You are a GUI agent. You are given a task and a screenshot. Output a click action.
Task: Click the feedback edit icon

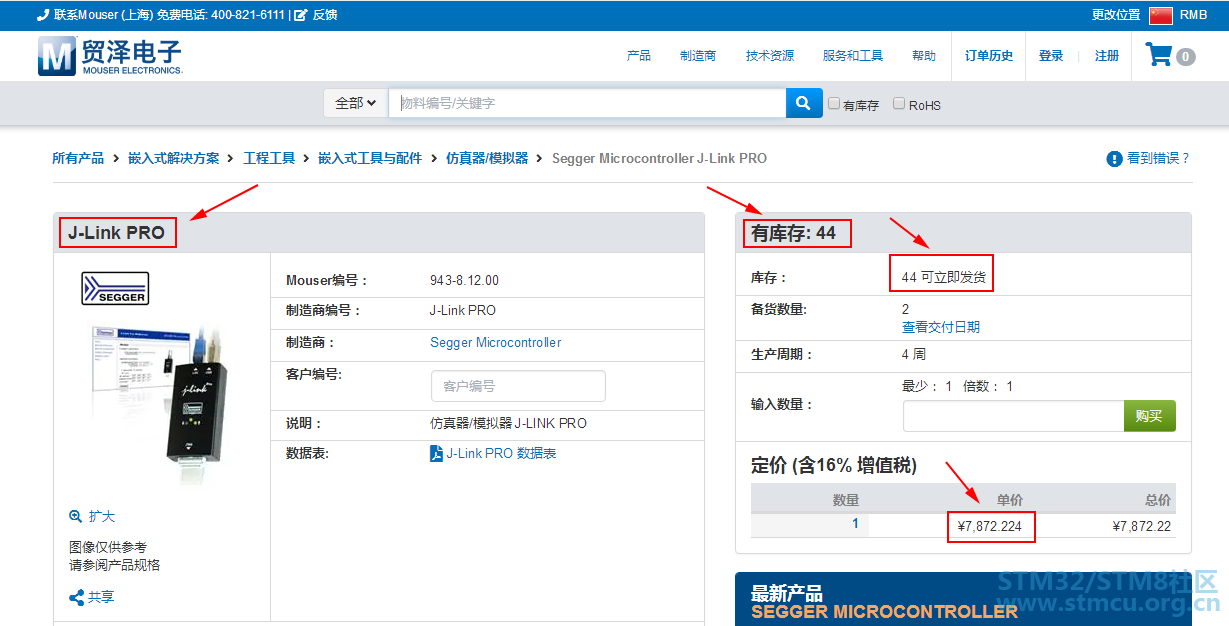click(300, 15)
